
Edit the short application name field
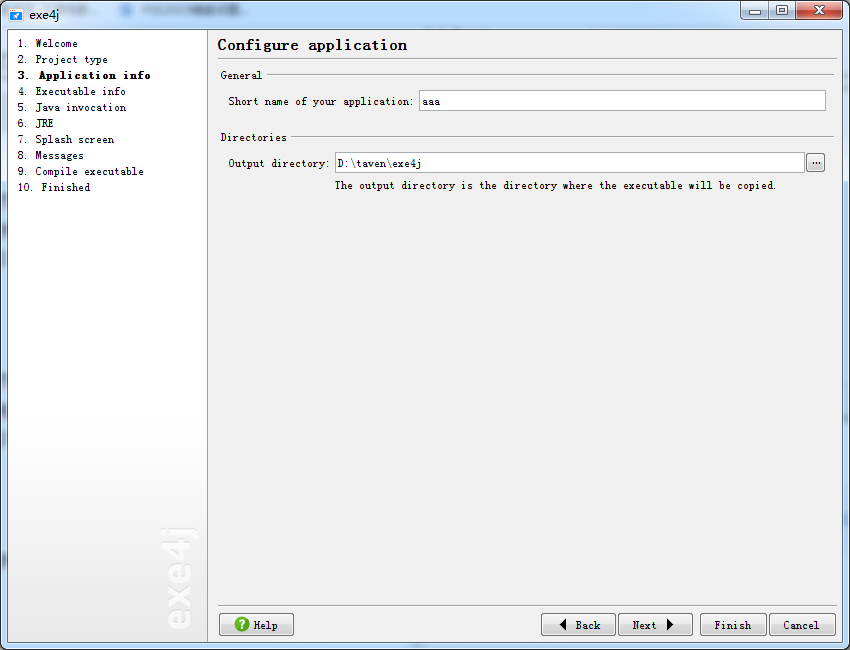[621, 101]
